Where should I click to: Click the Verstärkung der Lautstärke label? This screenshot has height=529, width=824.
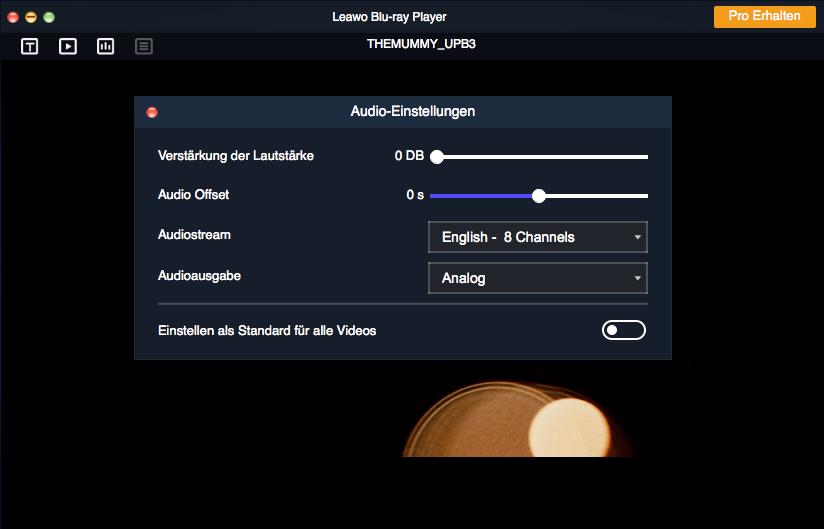235,155
